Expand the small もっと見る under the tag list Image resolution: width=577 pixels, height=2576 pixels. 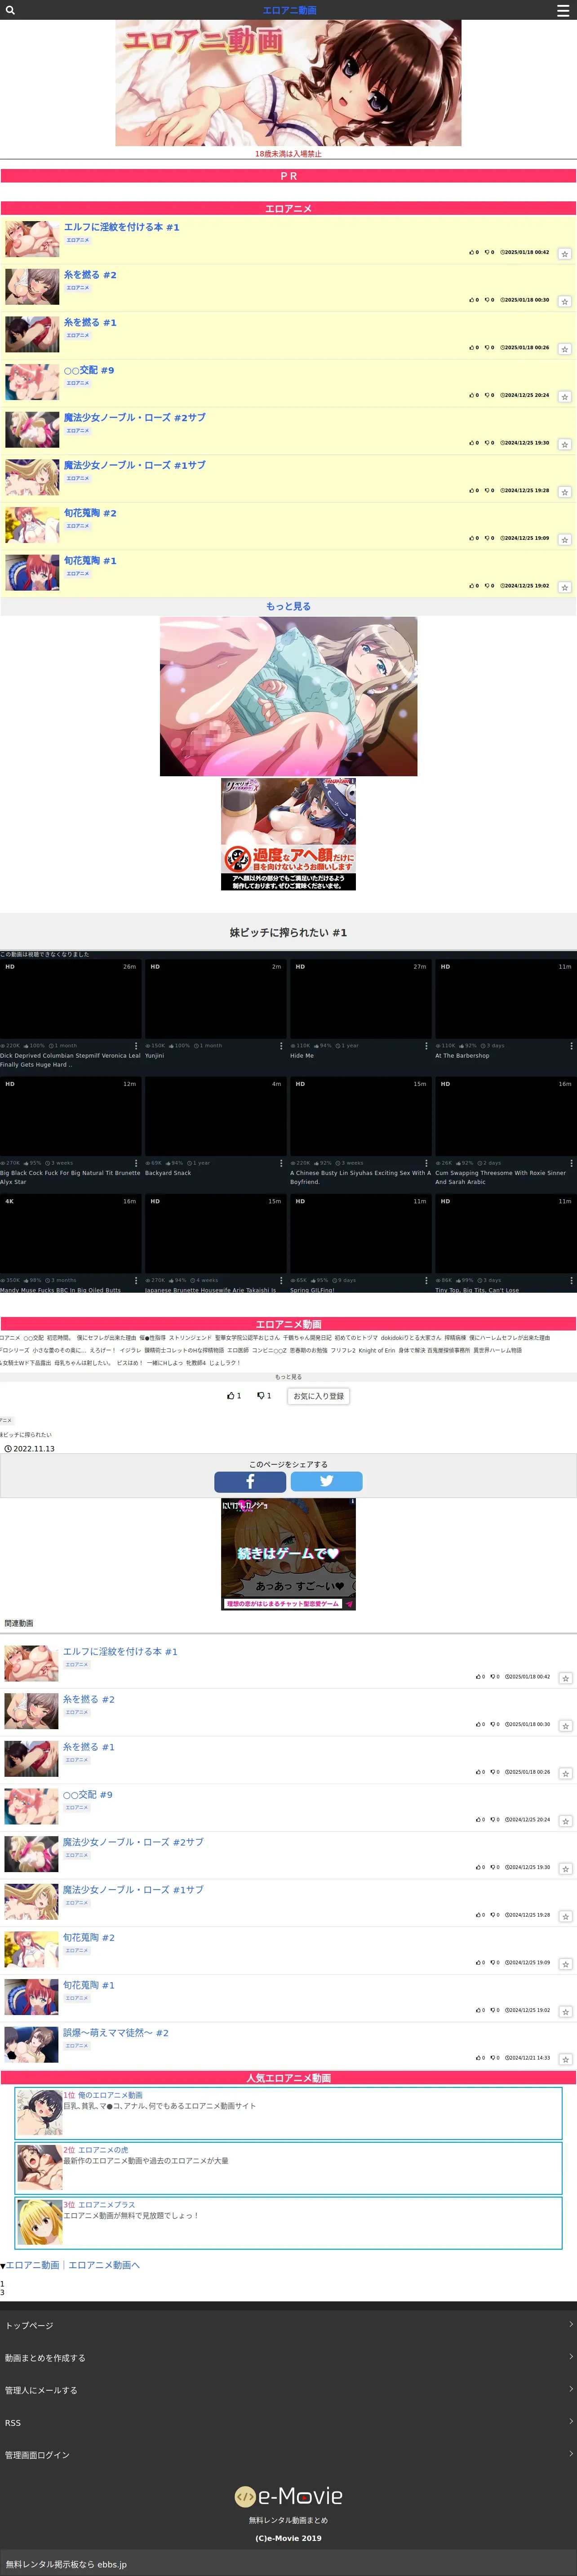click(x=288, y=1377)
